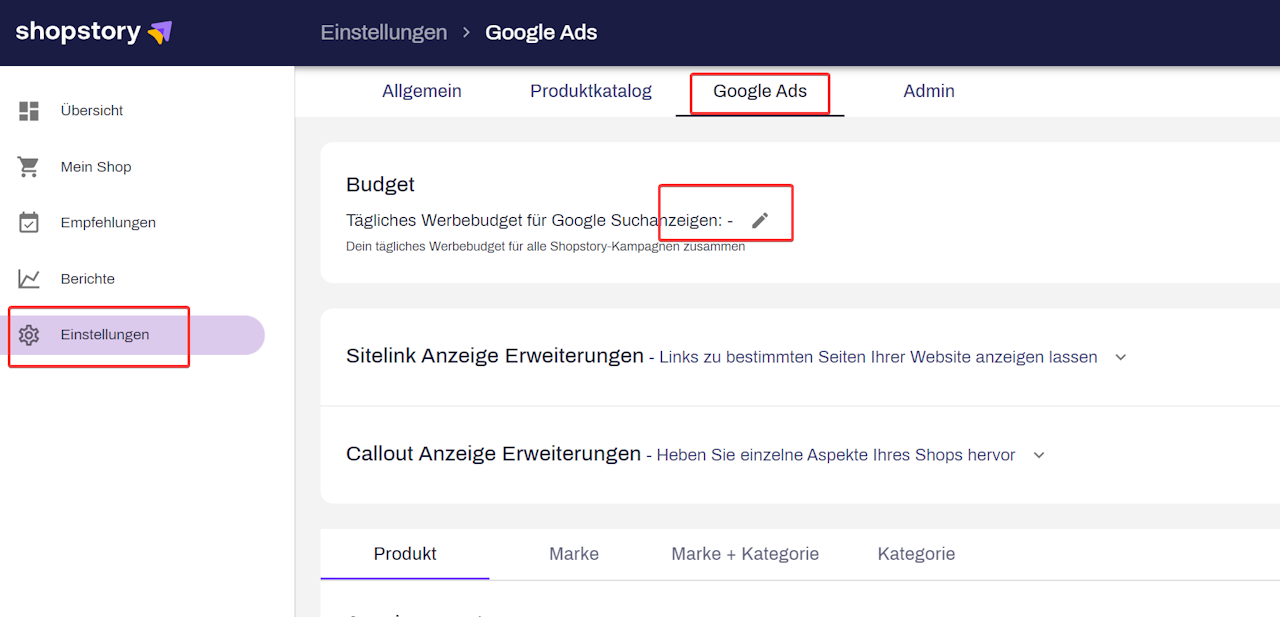Switch to the Produktkatalog tab
The width and height of the screenshot is (1280, 617).
[591, 91]
